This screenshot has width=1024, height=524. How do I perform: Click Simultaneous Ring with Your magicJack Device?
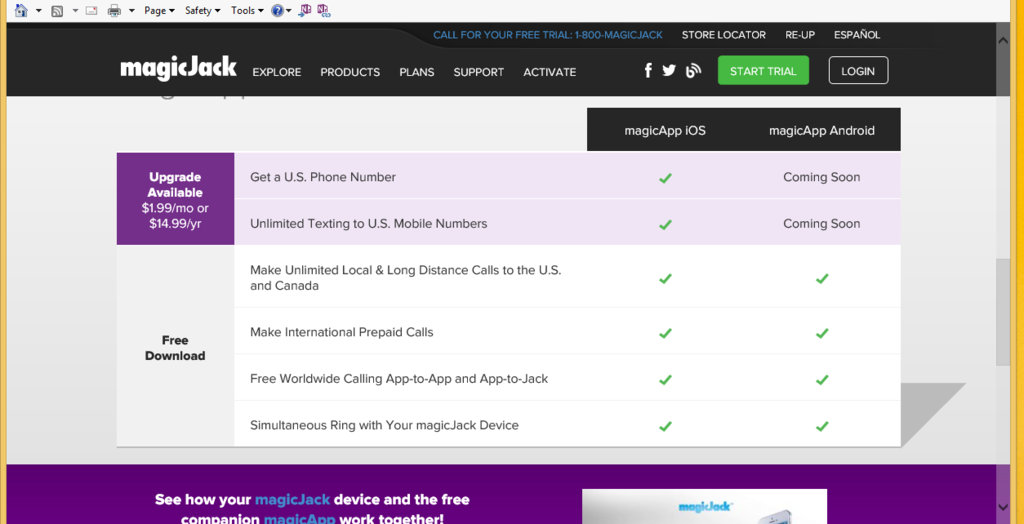pyautogui.click(x=384, y=425)
